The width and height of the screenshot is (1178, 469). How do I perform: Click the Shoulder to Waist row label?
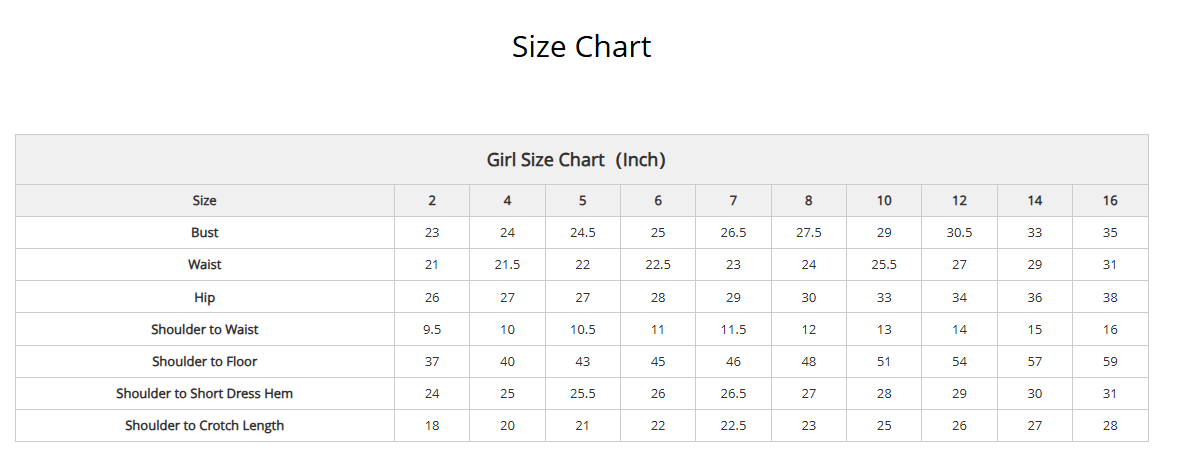[204, 329]
